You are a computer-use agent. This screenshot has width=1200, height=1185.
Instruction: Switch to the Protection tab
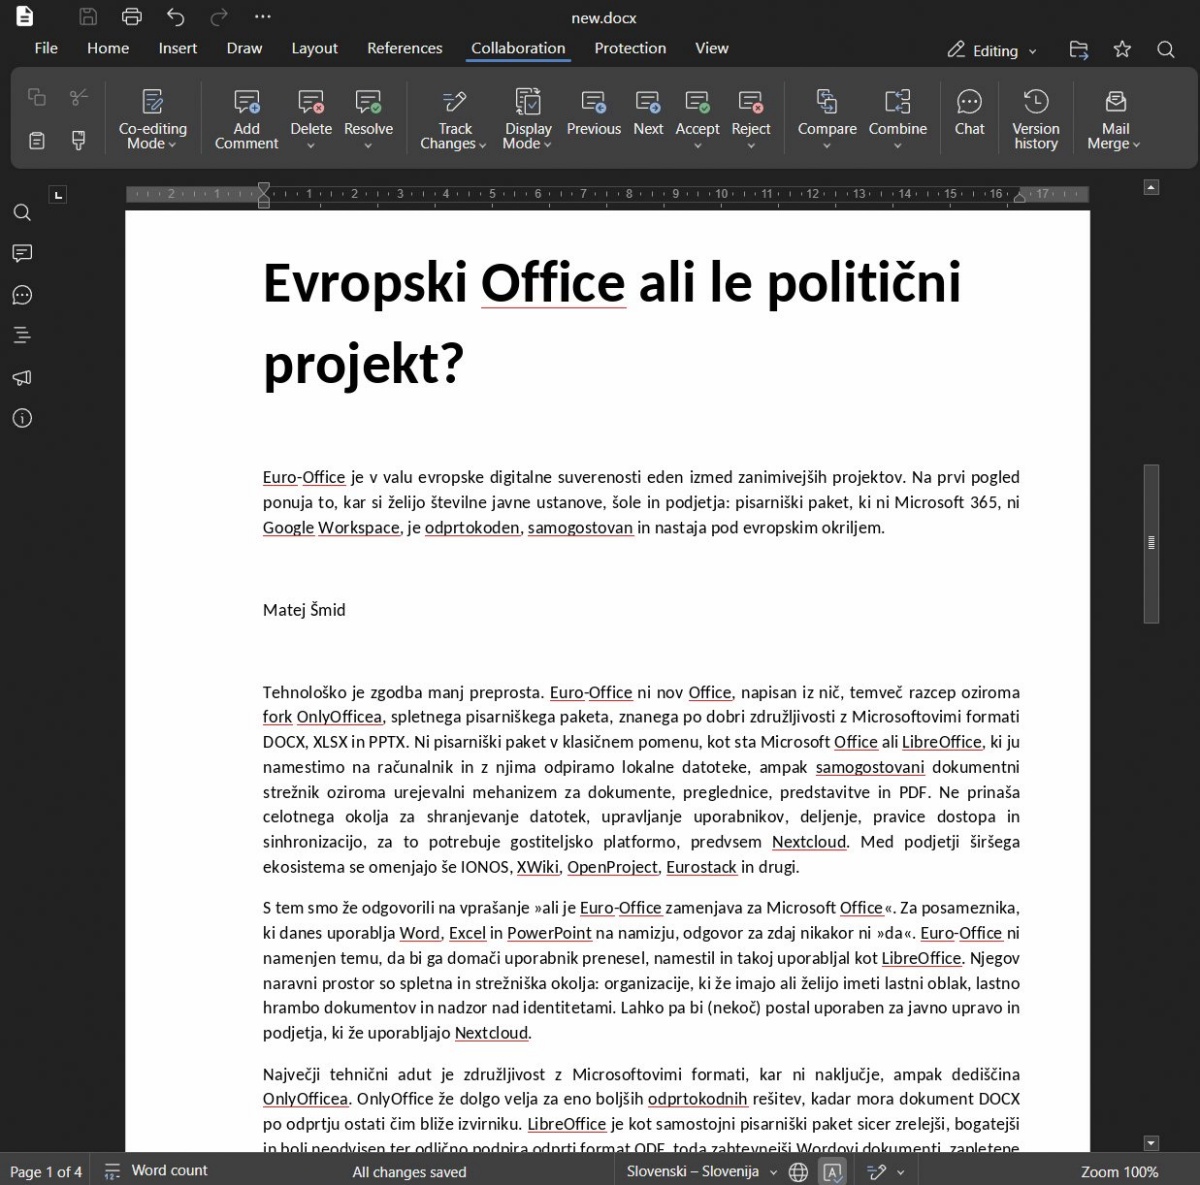pos(630,48)
